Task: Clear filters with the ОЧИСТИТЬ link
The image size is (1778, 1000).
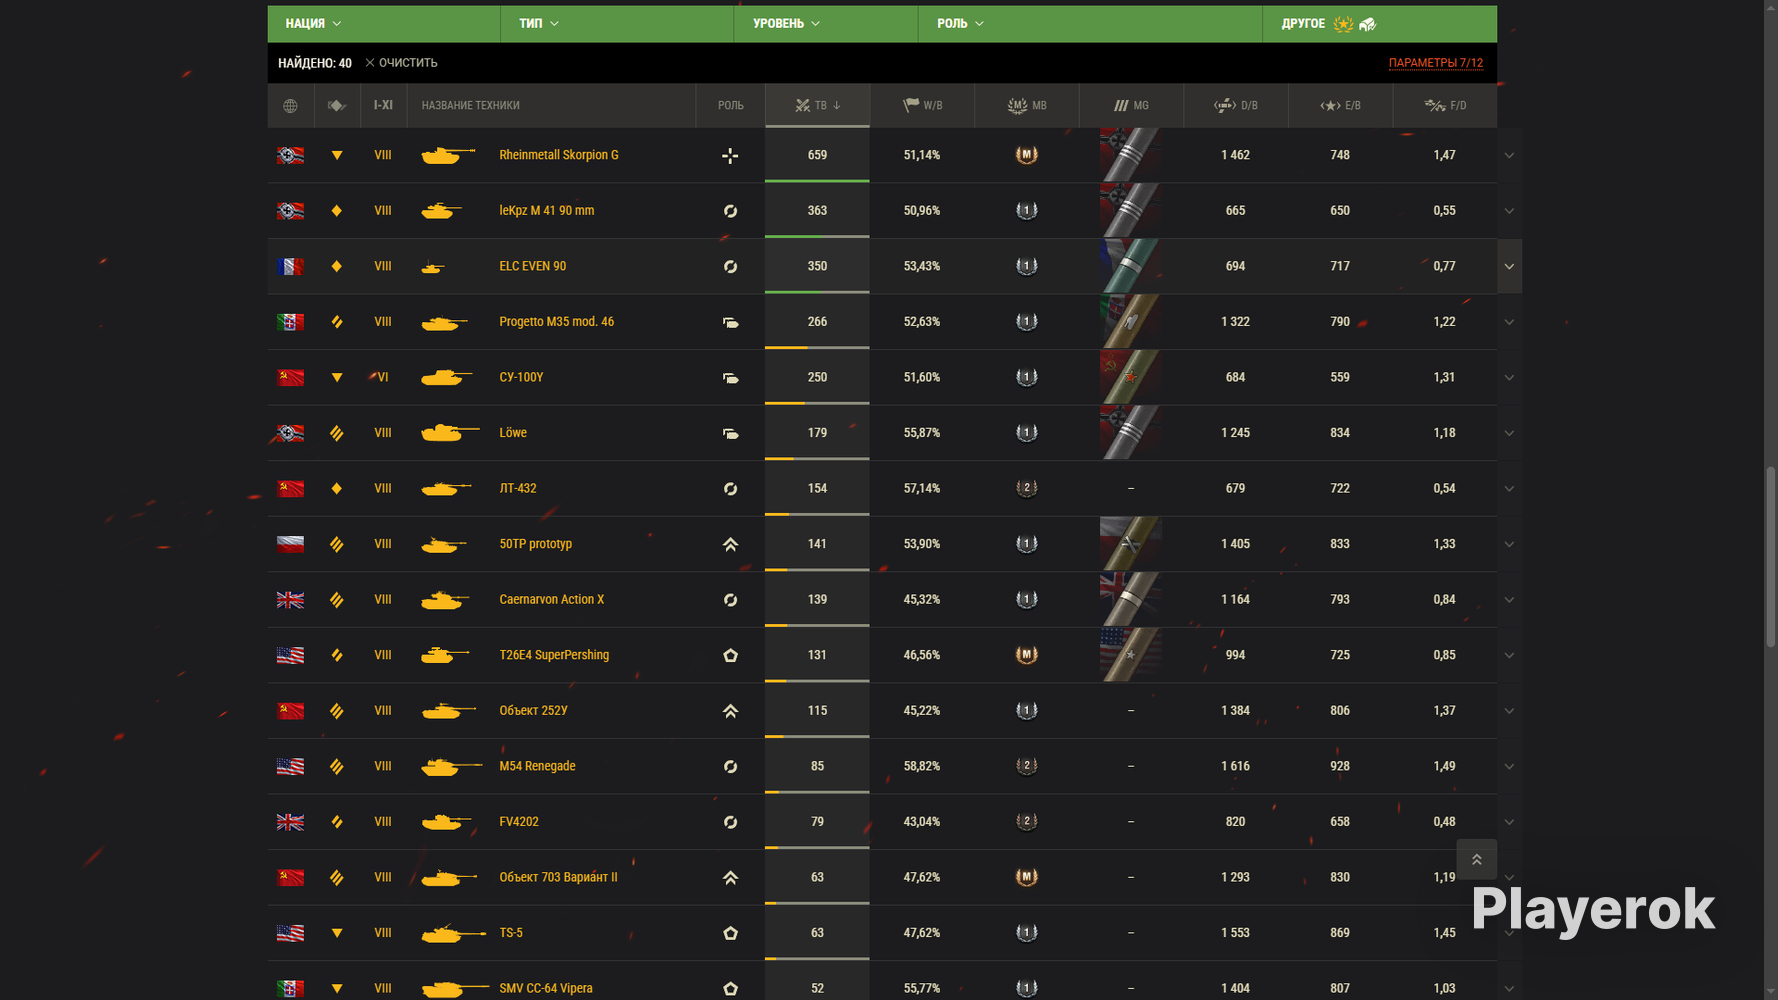Action: tap(401, 63)
